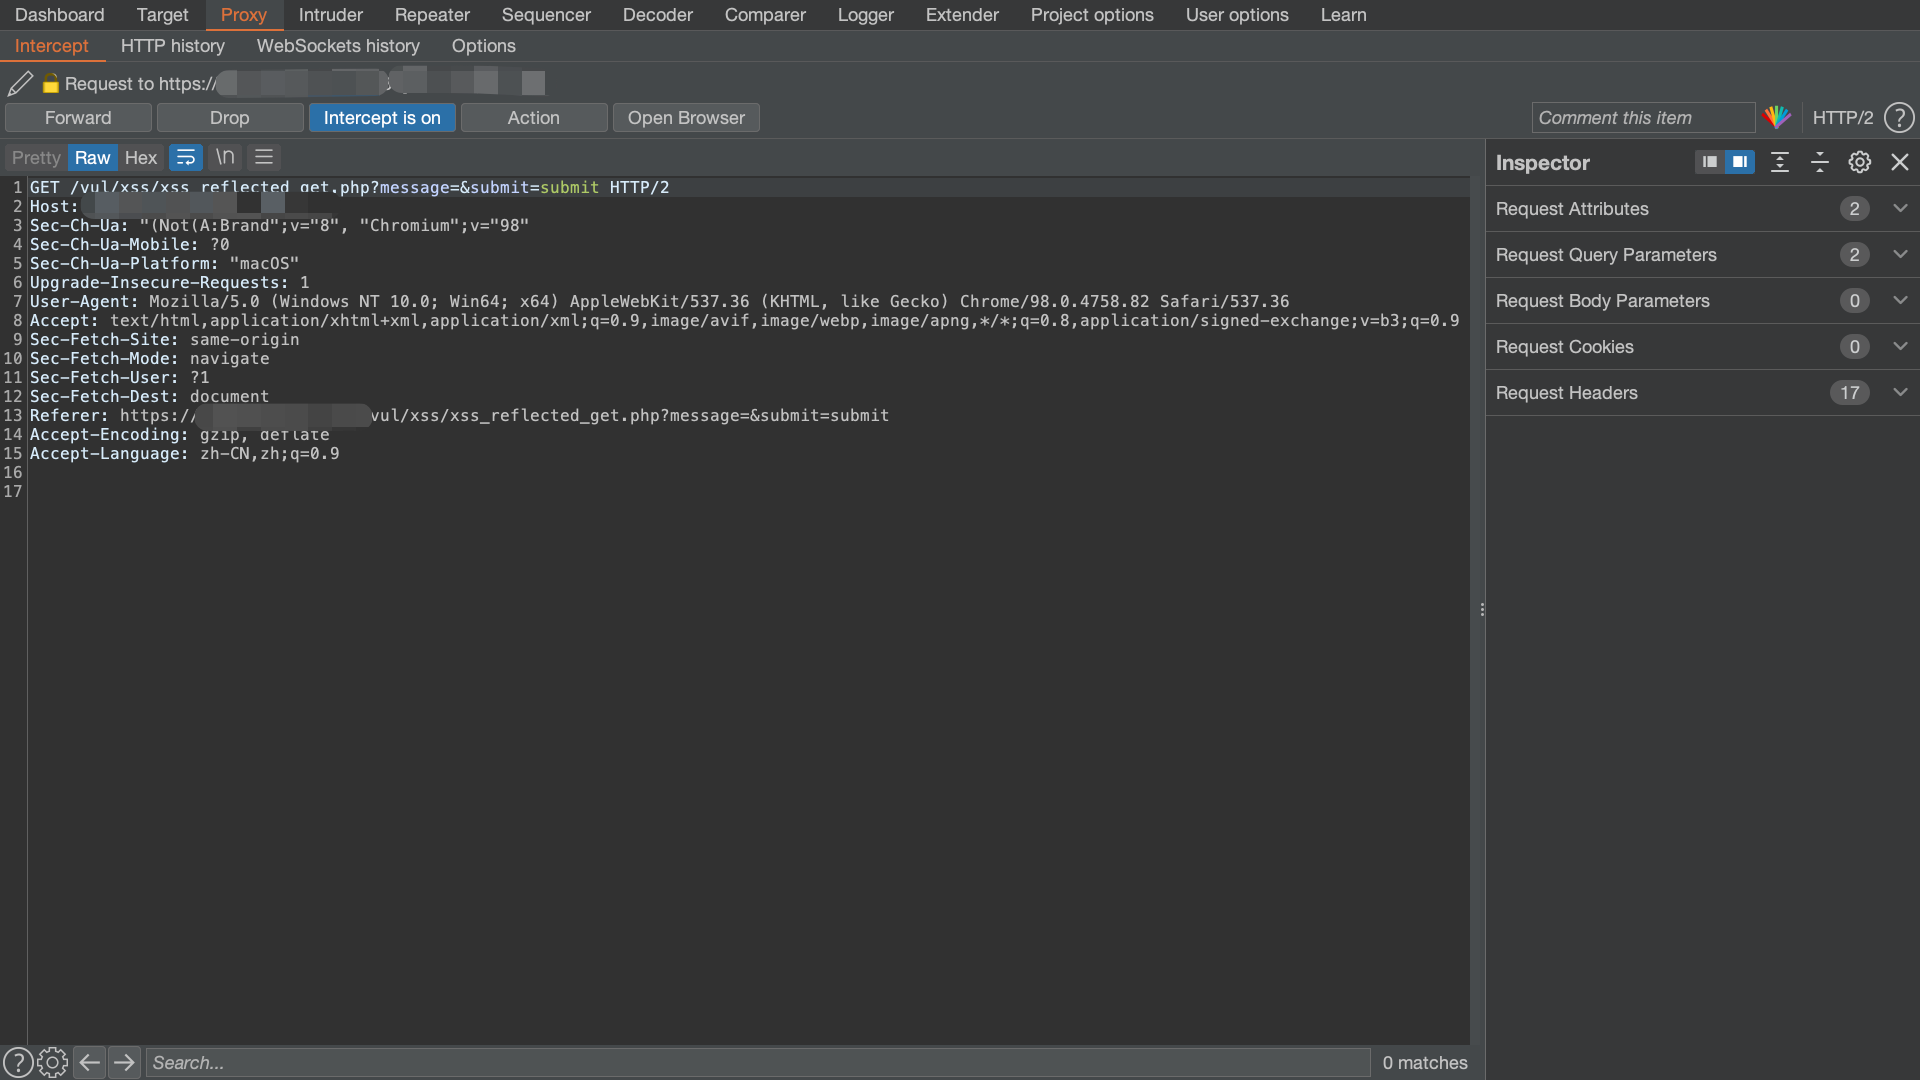Click the Sec-Fetch-Site: same-origin line
Viewport: 1920px width, 1080px height.
(164, 340)
